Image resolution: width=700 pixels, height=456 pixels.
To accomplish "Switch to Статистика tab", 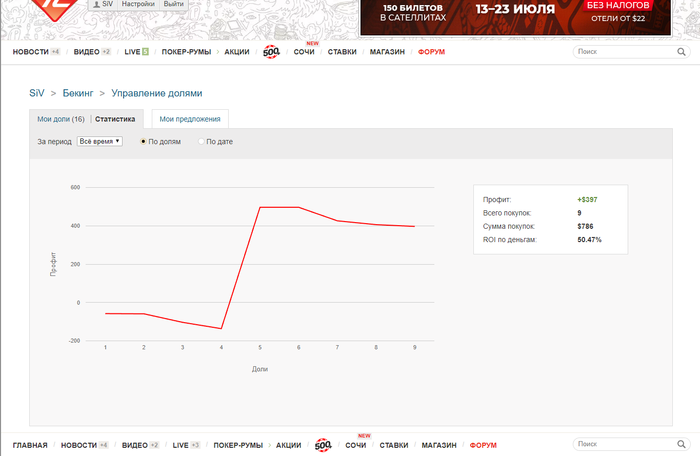I will [115, 119].
